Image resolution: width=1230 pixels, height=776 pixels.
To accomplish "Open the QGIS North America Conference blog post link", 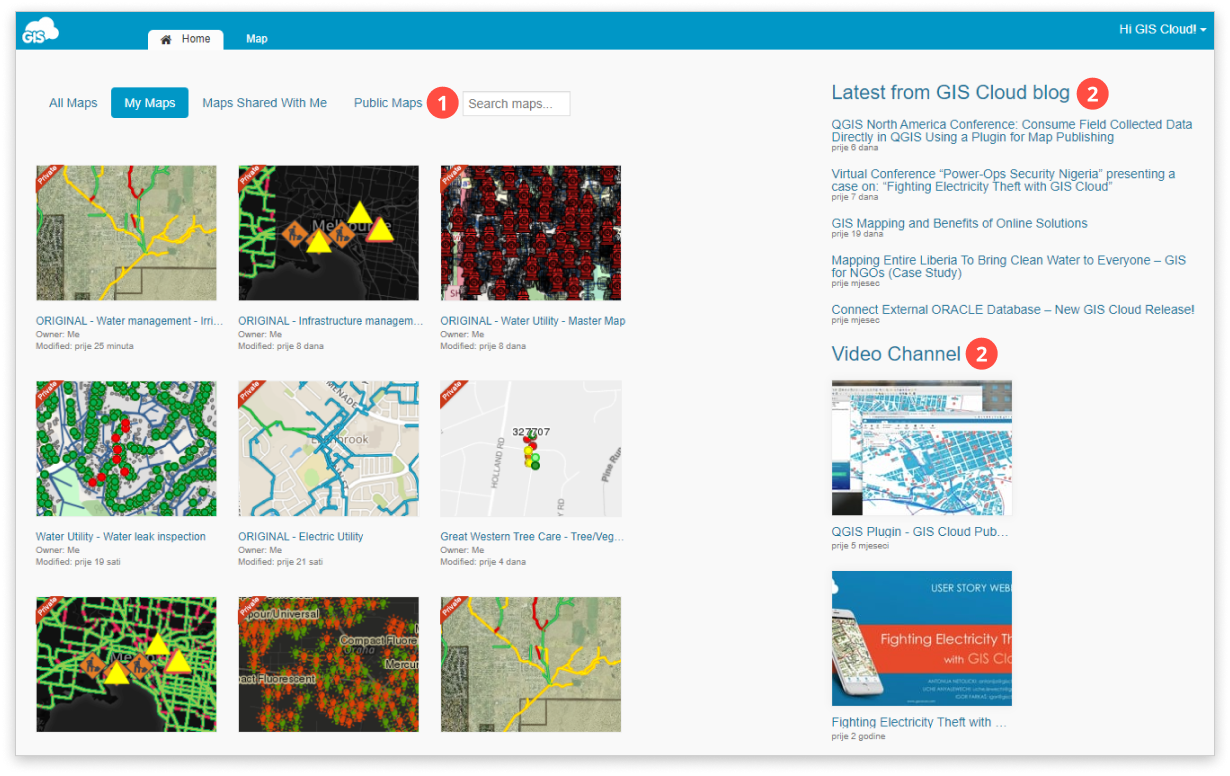I will (x=1010, y=130).
